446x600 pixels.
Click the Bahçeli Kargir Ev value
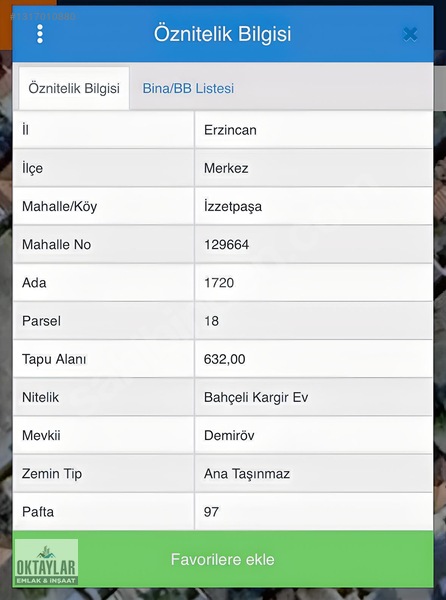coord(256,398)
